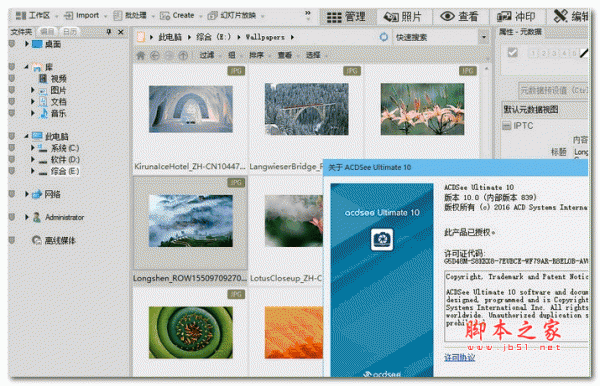Go up one folder level

pyautogui.click(x=183, y=55)
